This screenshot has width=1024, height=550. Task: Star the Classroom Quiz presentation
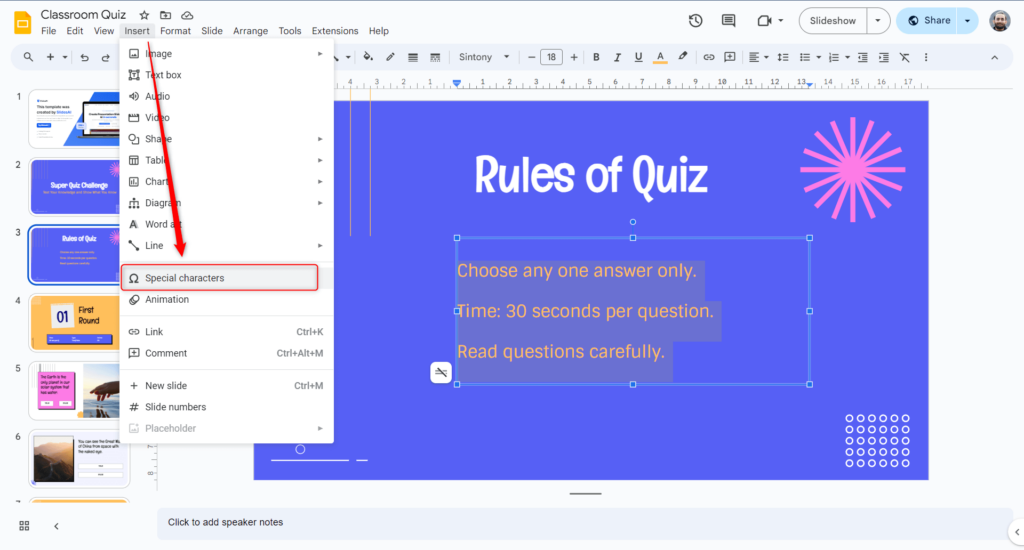click(144, 16)
